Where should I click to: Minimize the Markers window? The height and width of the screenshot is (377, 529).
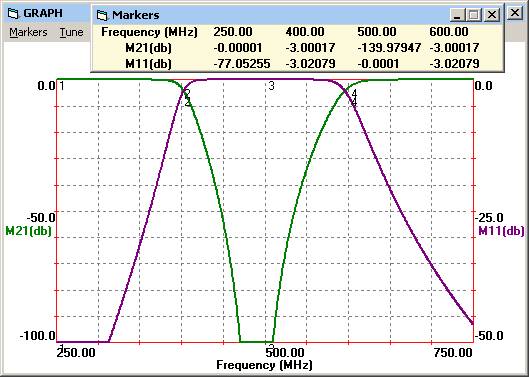[457, 15]
